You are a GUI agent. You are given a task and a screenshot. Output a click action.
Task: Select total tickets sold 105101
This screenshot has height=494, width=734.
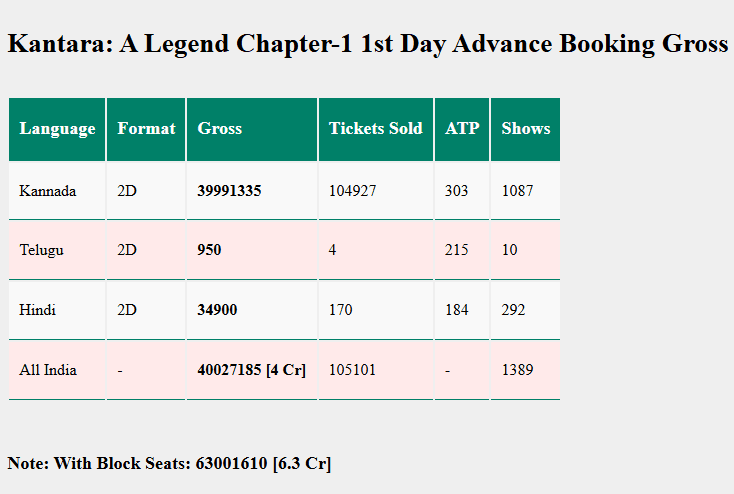point(353,370)
